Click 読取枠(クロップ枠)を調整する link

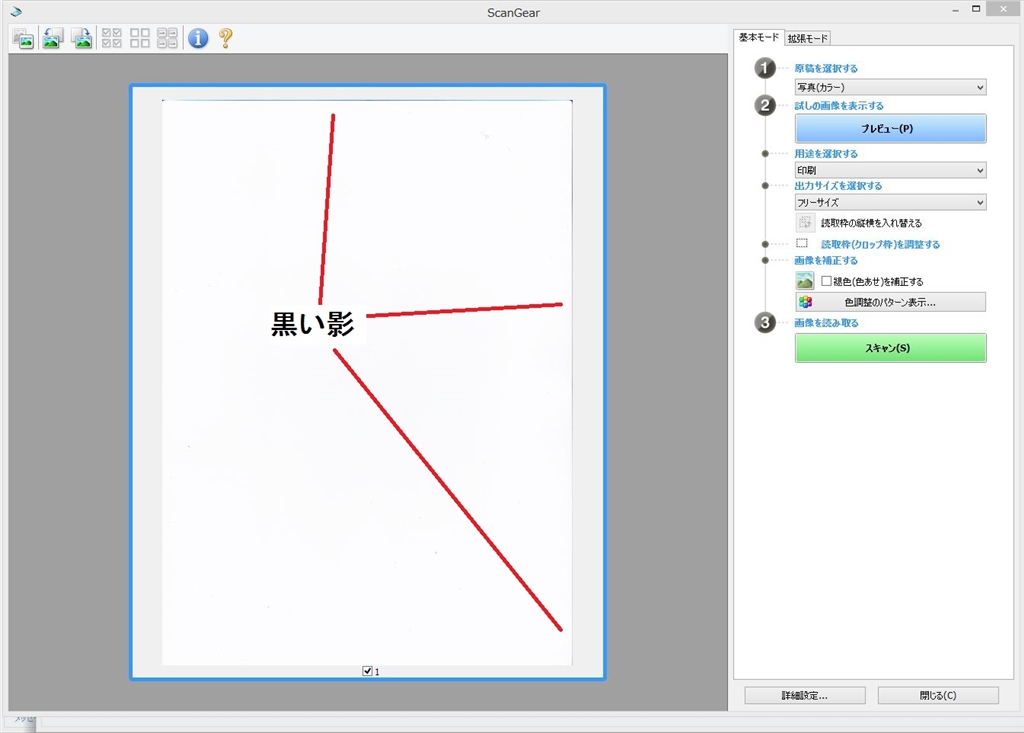[880, 244]
